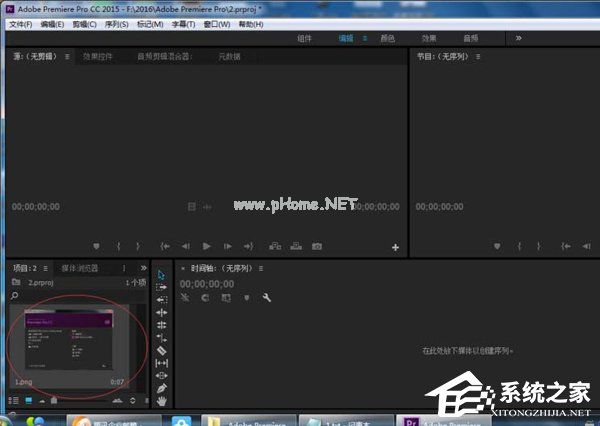Select 1.png thumbnail in Project panel
This screenshot has width=600, height=426.
(69, 340)
